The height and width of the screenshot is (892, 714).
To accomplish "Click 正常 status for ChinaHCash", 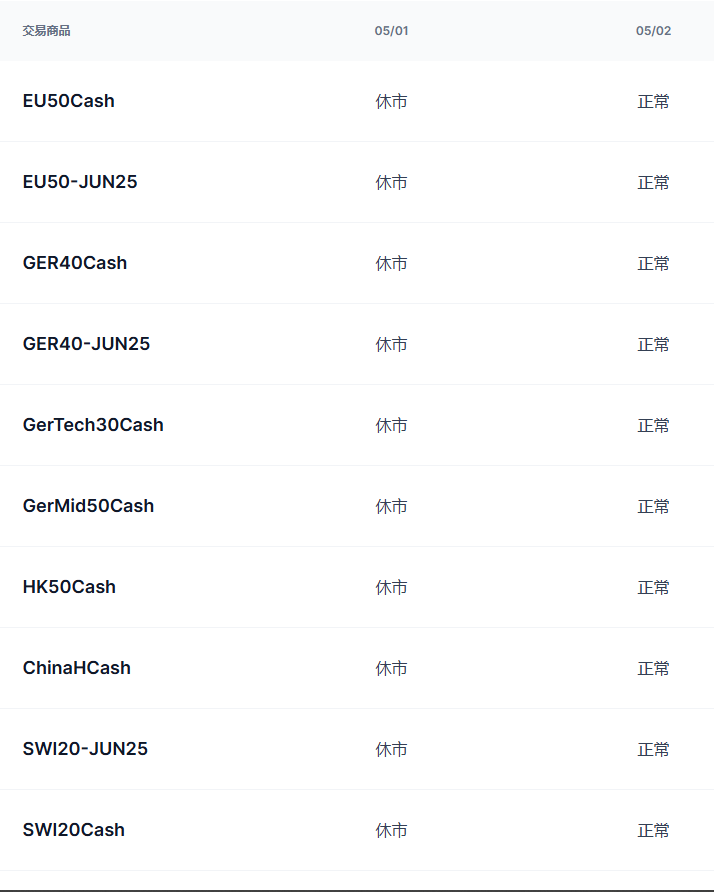I will click(653, 669).
